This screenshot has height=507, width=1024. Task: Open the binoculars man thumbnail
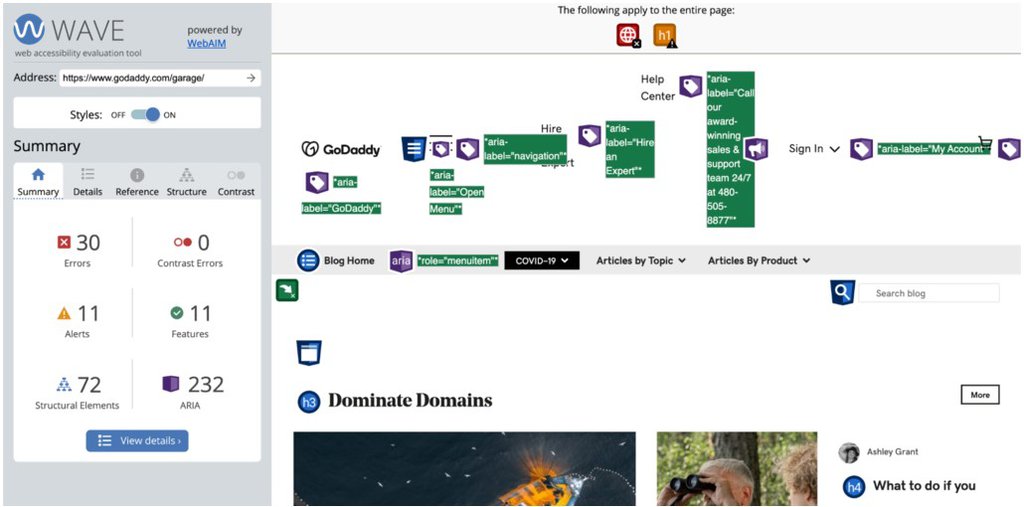pyautogui.click(x=737, y=468)
